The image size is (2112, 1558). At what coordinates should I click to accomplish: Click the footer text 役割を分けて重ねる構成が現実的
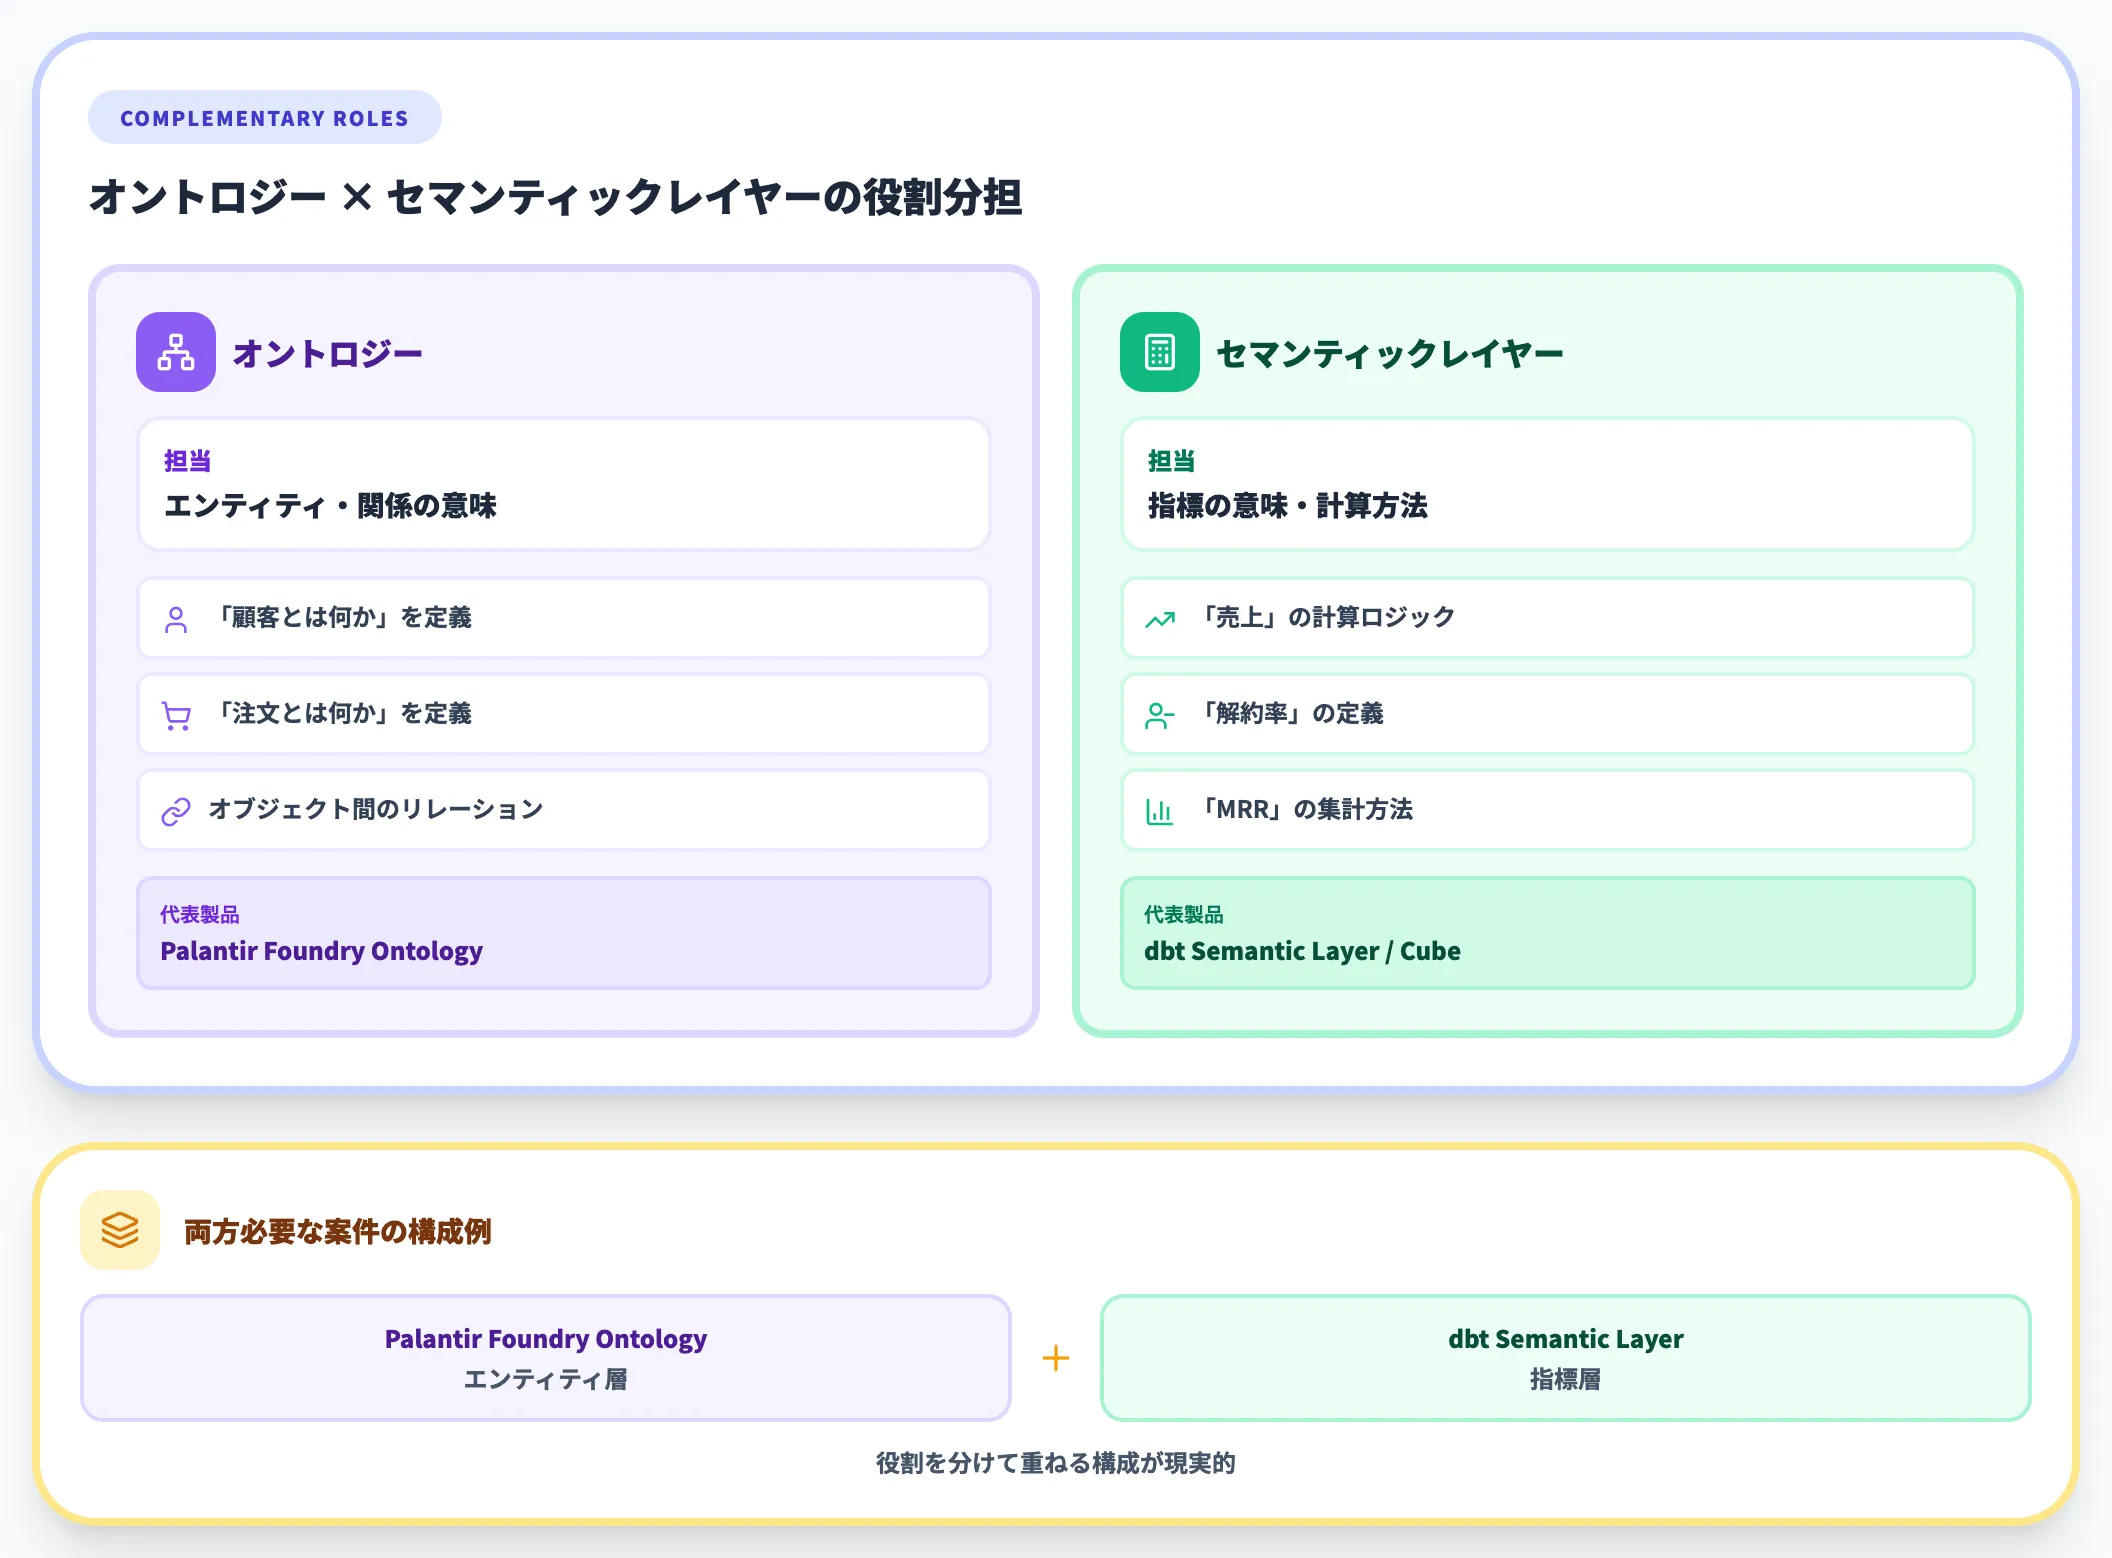[1056, 1463]
